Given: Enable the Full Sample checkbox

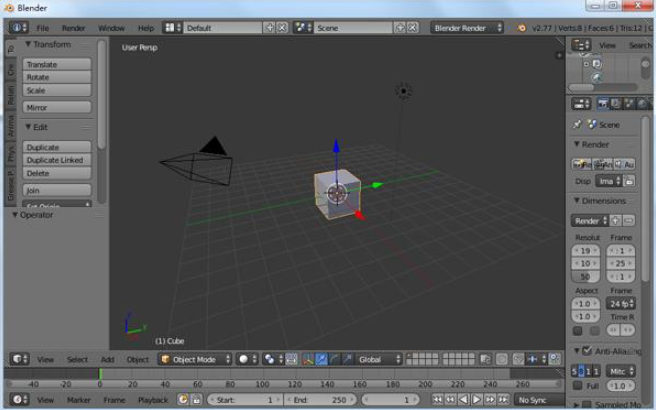Looking at the screenshot, I should (577, 385).
